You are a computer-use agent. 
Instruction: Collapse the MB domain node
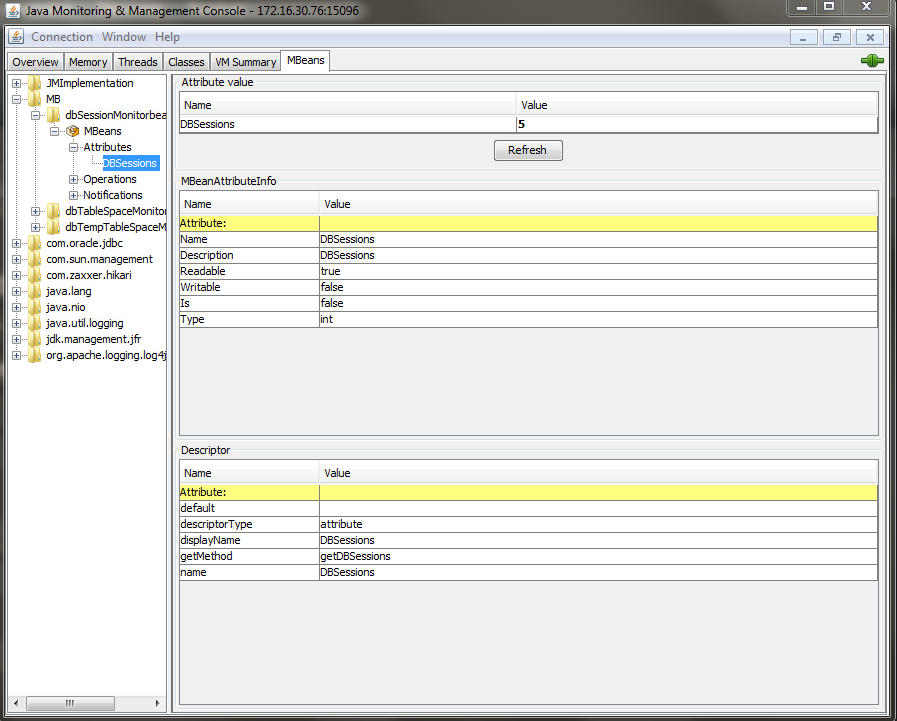[x=16, y=99]
